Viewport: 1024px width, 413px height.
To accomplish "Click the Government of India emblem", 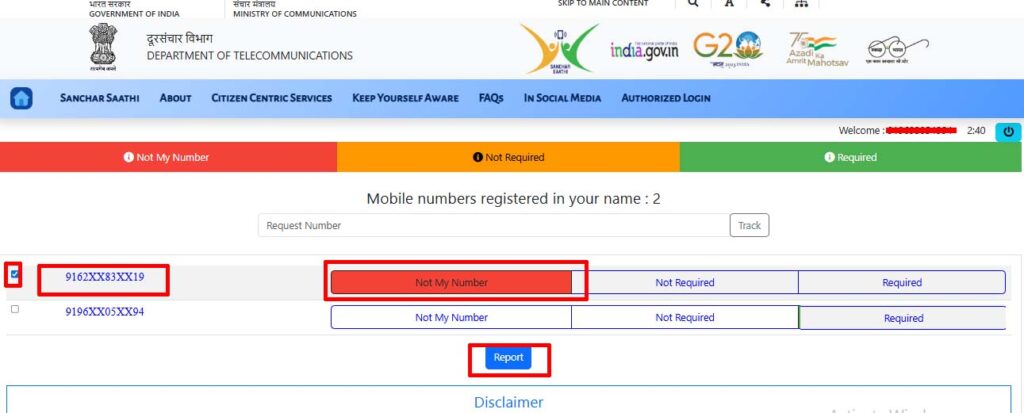I will tap(103, 47).
